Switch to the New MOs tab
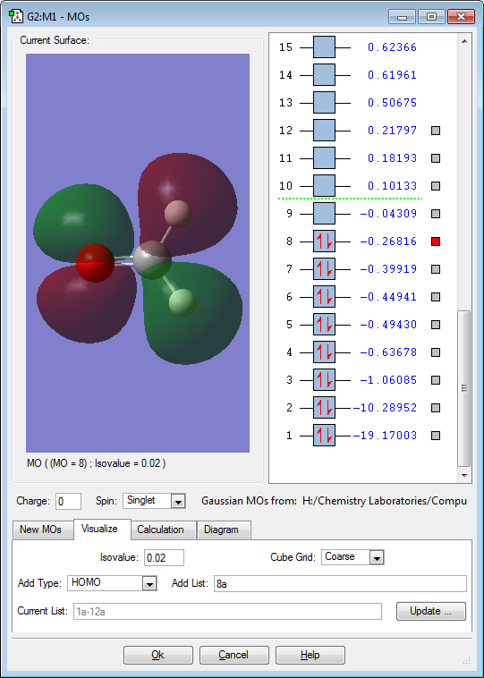Viewport: 484px width, 678px height. pos(41,530)
